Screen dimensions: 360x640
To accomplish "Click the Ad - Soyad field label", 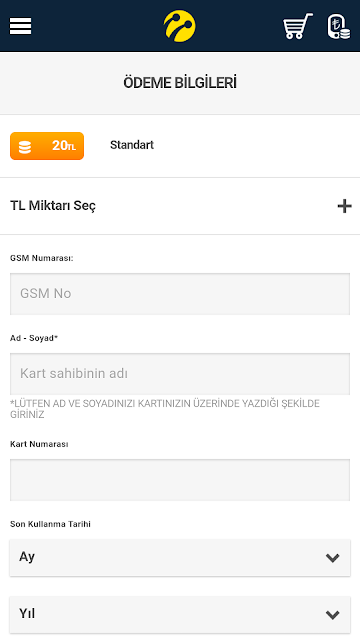I will pyautogui.click(x=34, y=338).
